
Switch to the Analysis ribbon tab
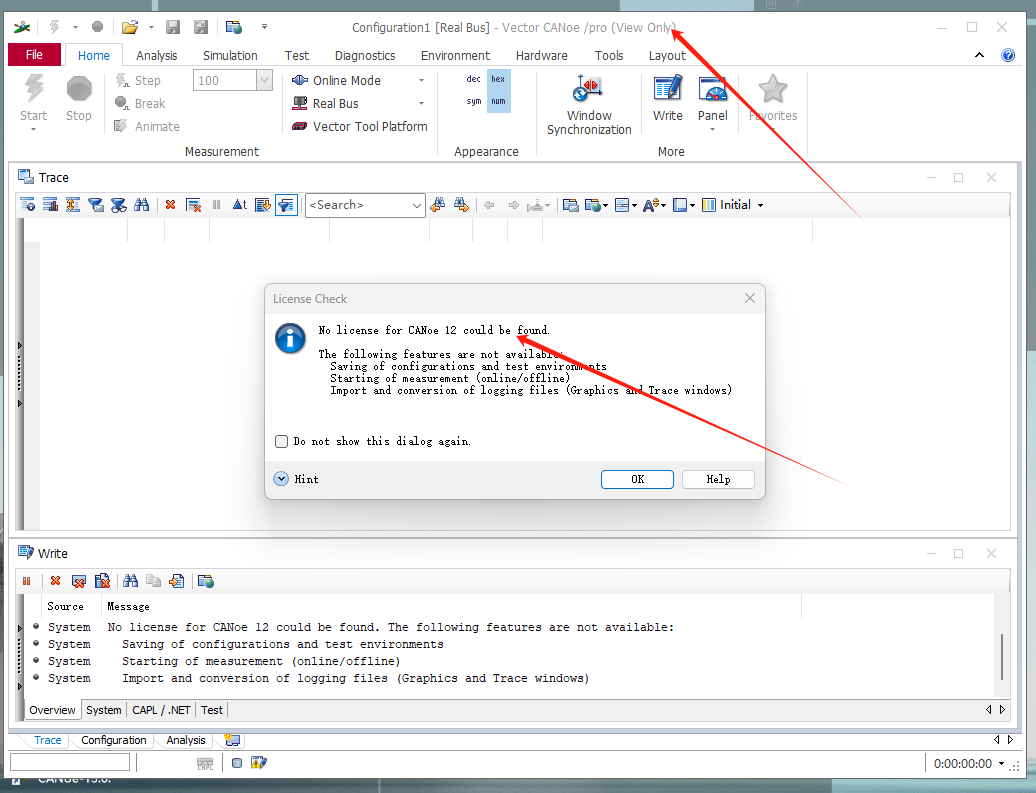pyautogui.click(x=157, y=56)
